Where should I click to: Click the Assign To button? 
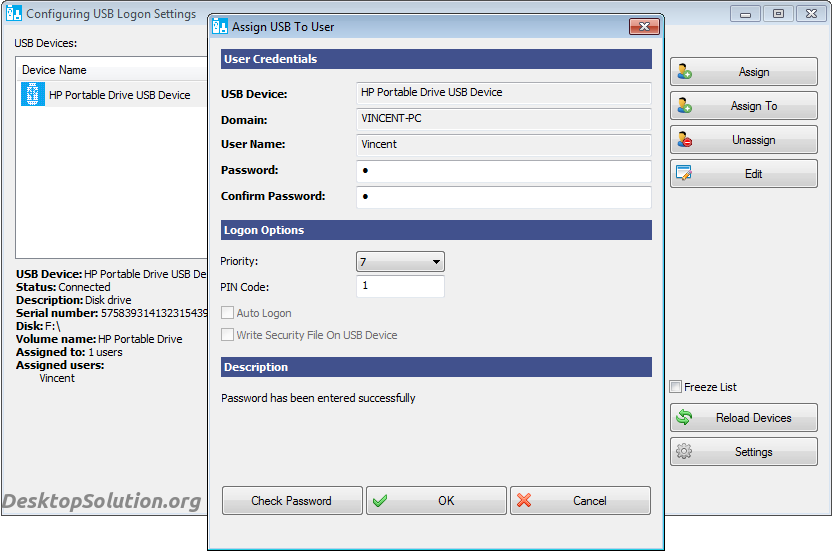[x=743, y=106]
